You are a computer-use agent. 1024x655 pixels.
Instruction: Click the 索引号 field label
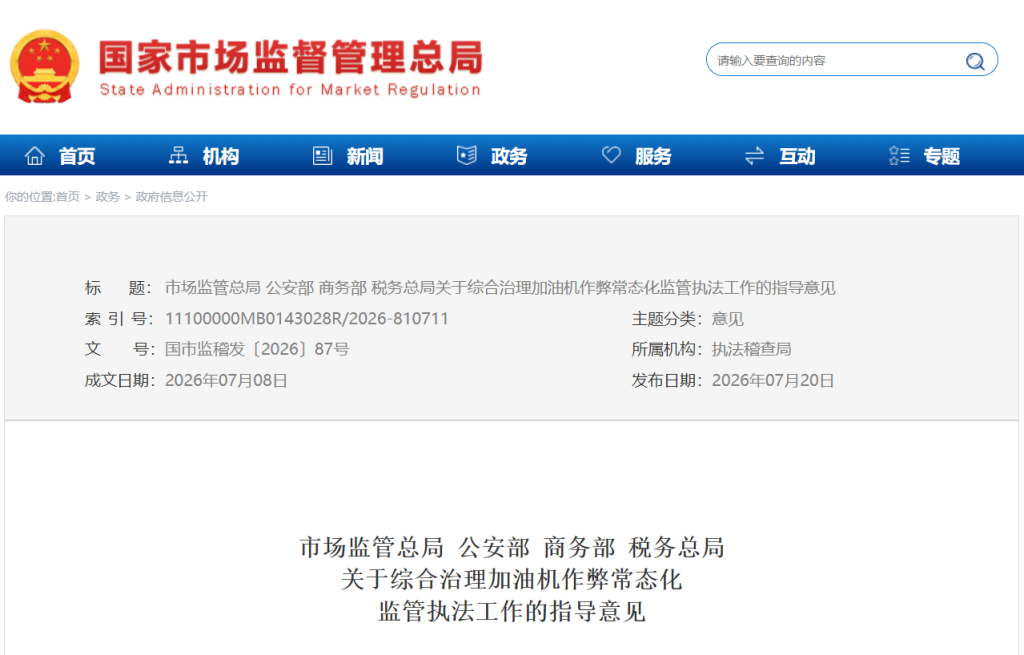[x=118, y=319]
